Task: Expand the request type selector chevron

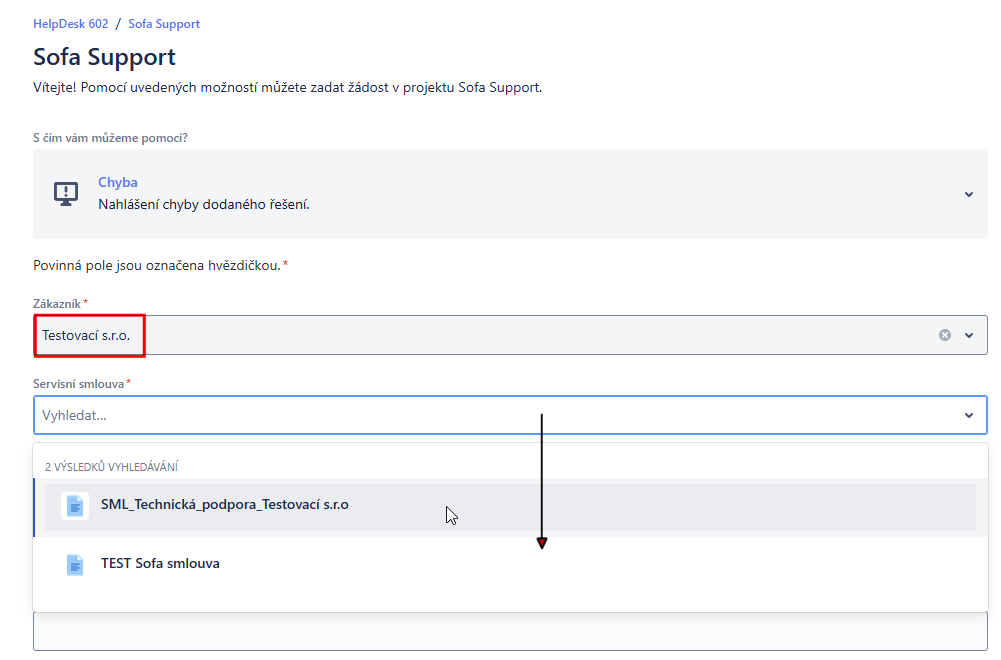Action: (968, 194)
